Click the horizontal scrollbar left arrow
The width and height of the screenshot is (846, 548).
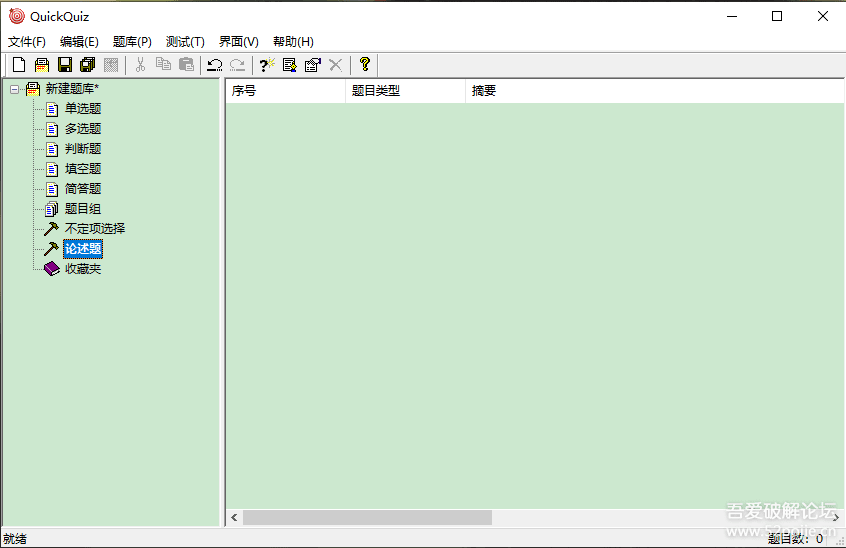234,517
